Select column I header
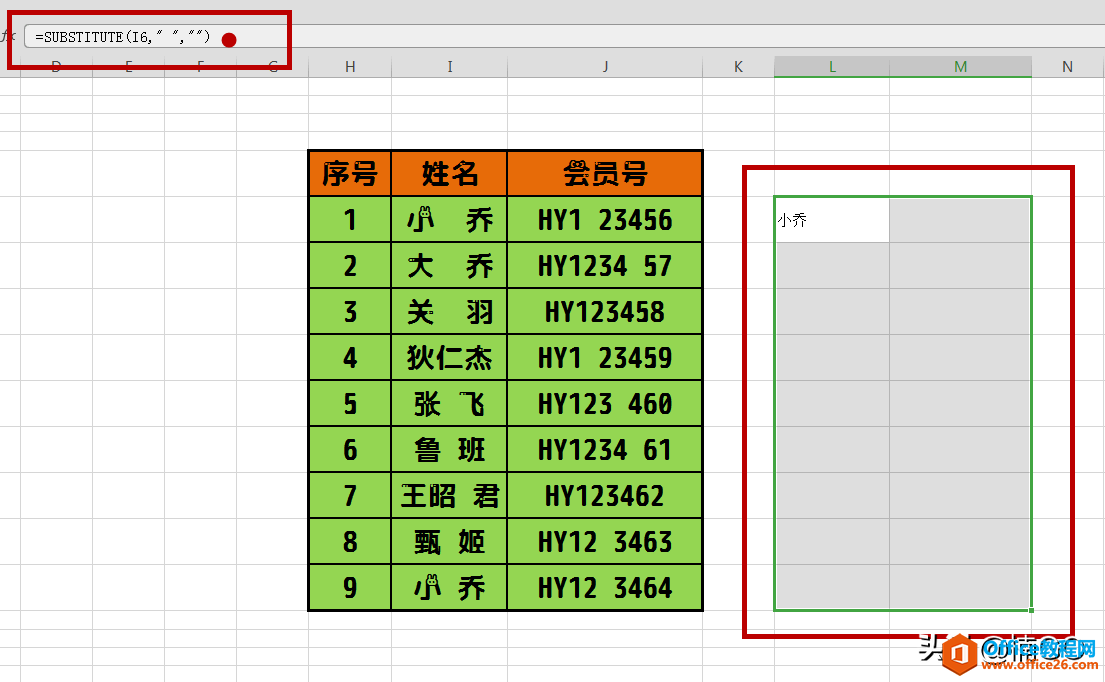 [x=450, y=67]
